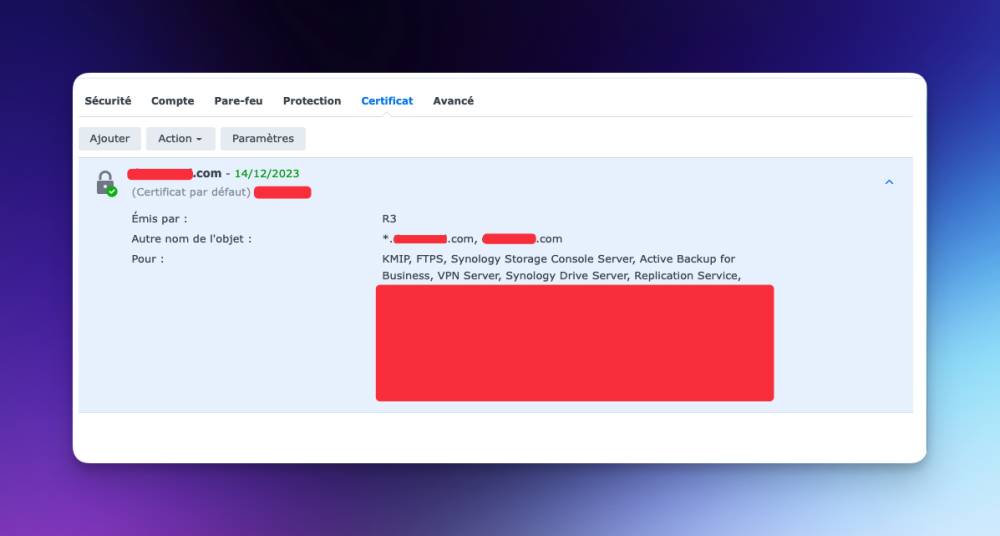Click the lock certificate icon
1000x536 pixels.
click(x=105, y=183)
